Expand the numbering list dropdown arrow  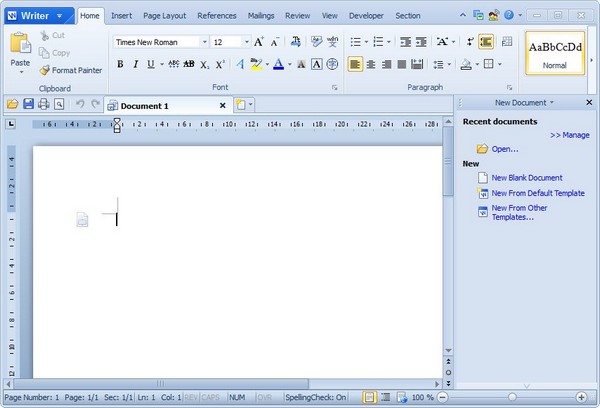[389, 42]
